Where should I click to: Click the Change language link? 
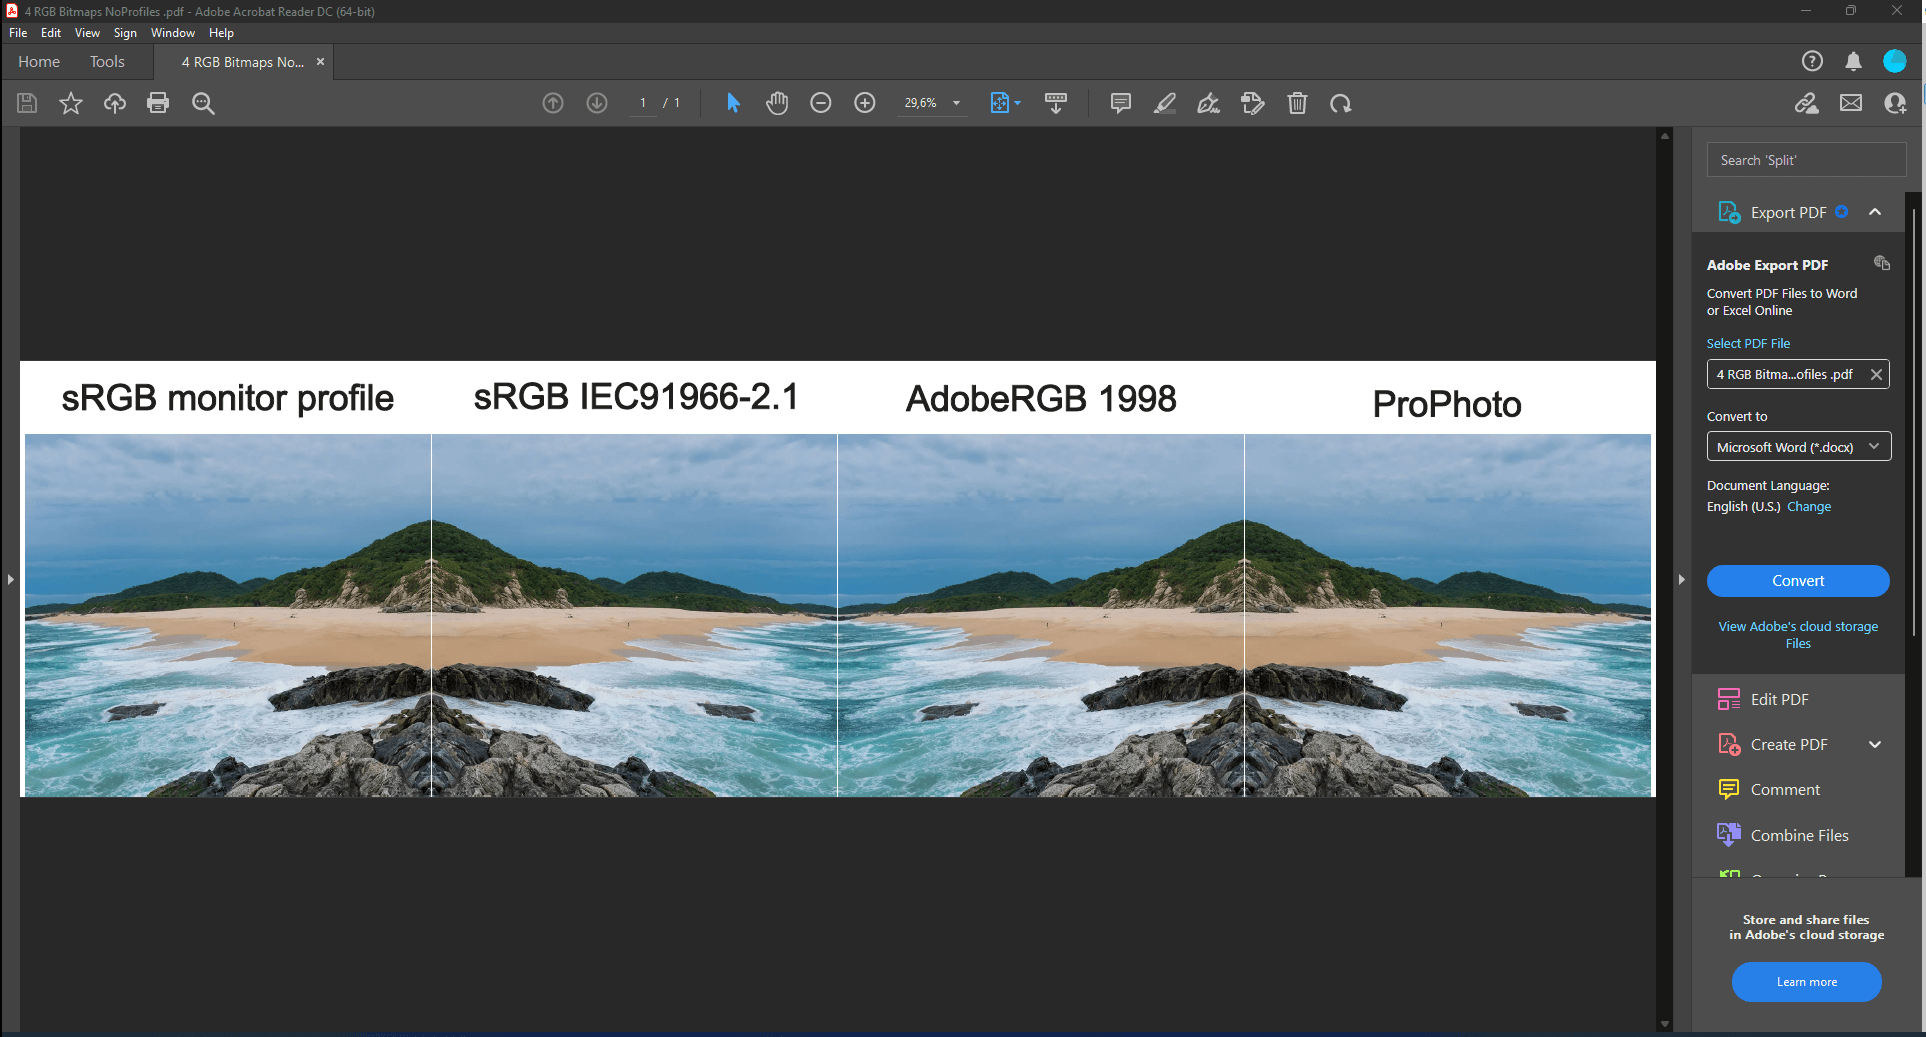click(1809, 507)
